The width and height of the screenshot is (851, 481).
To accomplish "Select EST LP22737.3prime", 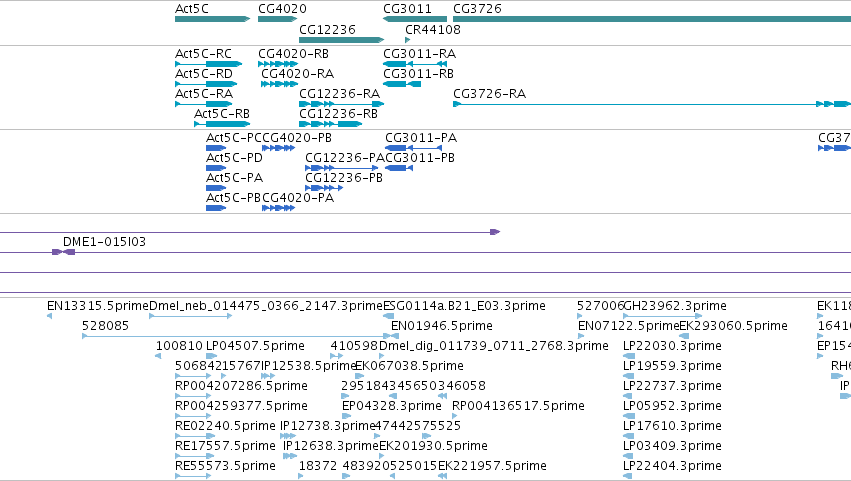I will 672,387.
